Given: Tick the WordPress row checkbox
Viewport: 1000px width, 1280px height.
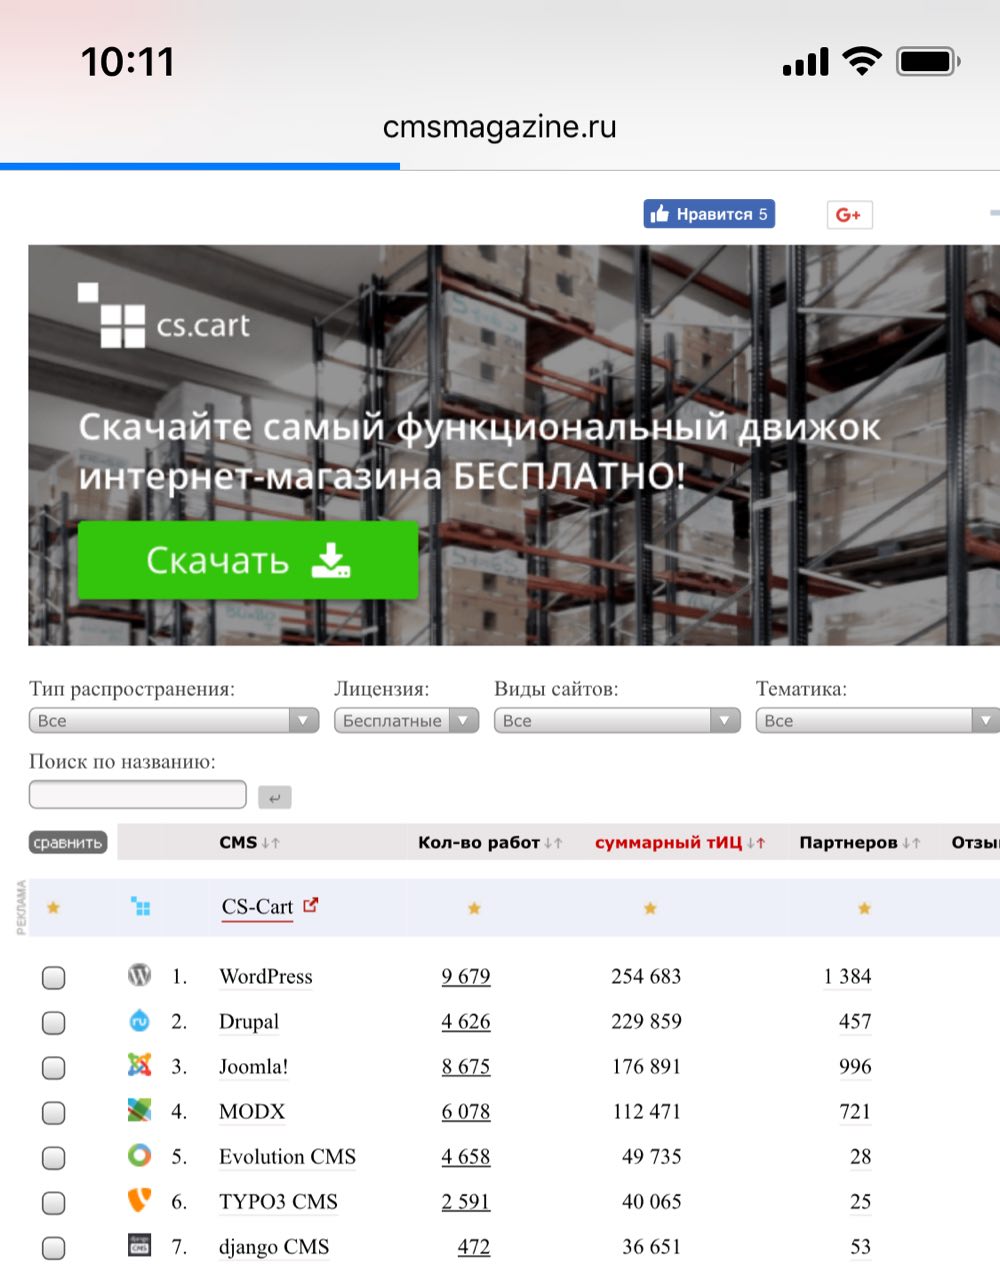Looking at the screenshot, I should pyautogui.click(x=54, y=977).
